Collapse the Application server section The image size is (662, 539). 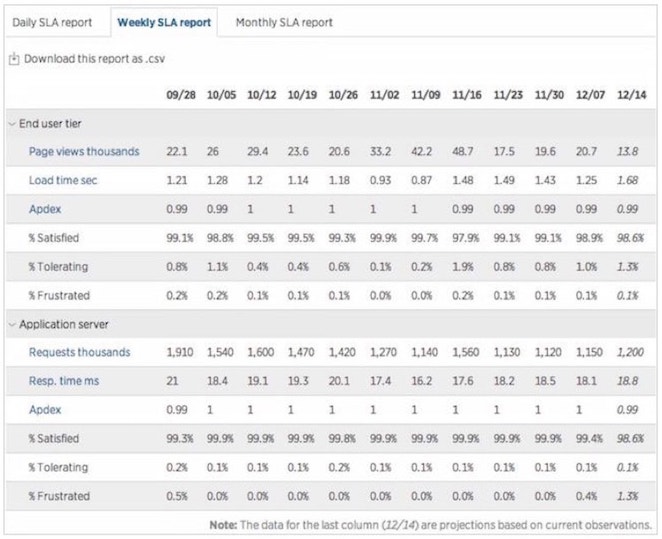(x=12, y=325)
